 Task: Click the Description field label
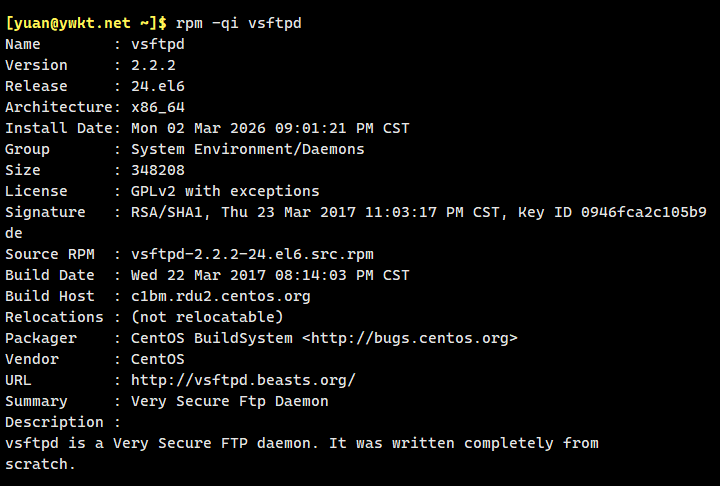click(x=54, y=422)
